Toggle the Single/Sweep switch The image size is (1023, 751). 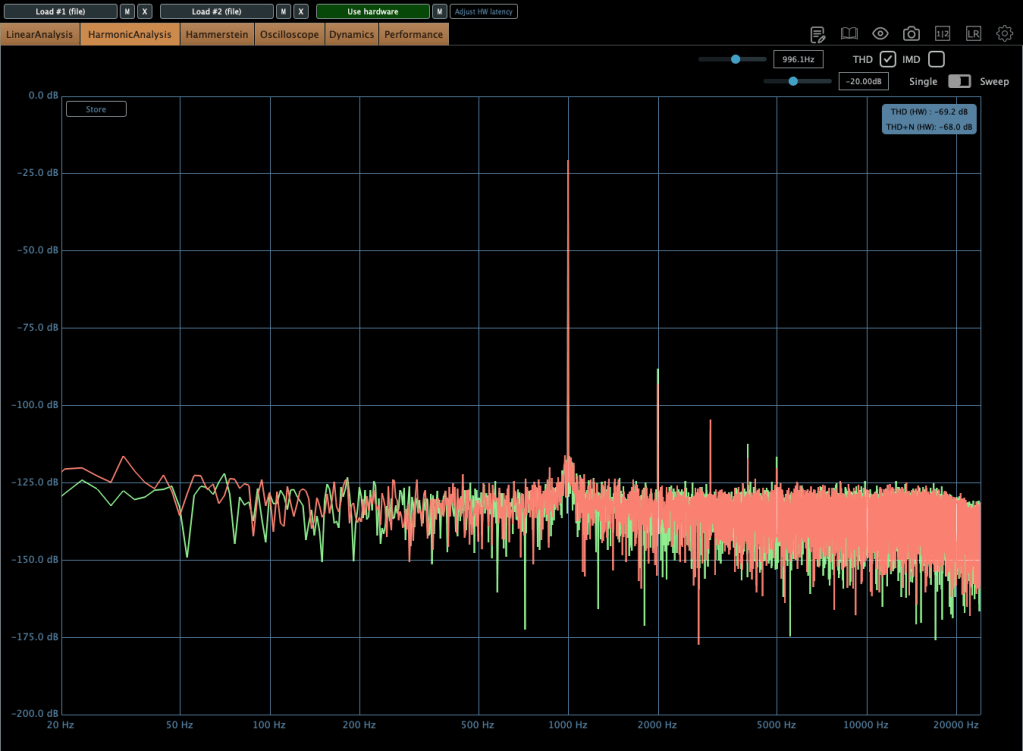[x=959, y=81]
